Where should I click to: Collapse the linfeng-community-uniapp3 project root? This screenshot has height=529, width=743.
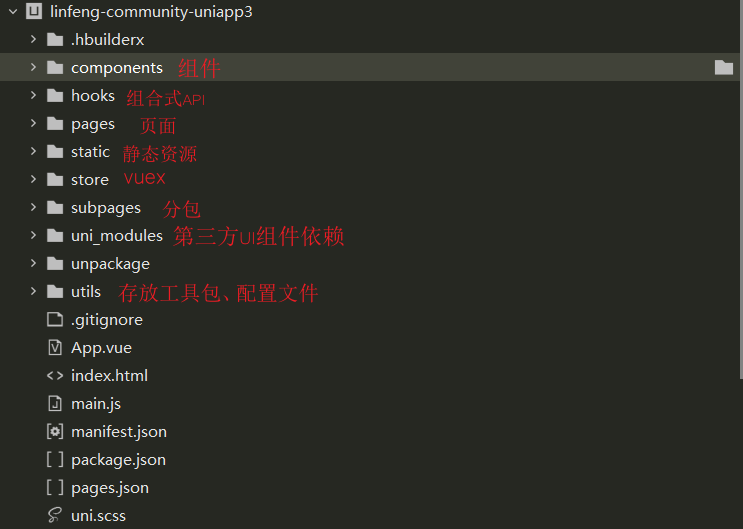[x=11, y=12]
